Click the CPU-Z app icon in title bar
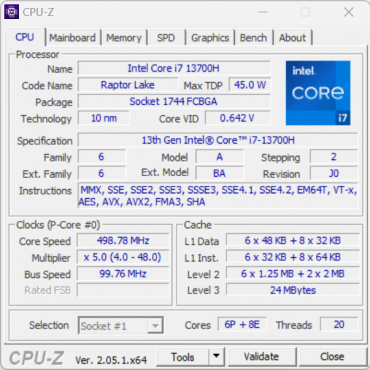The height and width of the screenshot is (370, 370). tap(12, 12)
